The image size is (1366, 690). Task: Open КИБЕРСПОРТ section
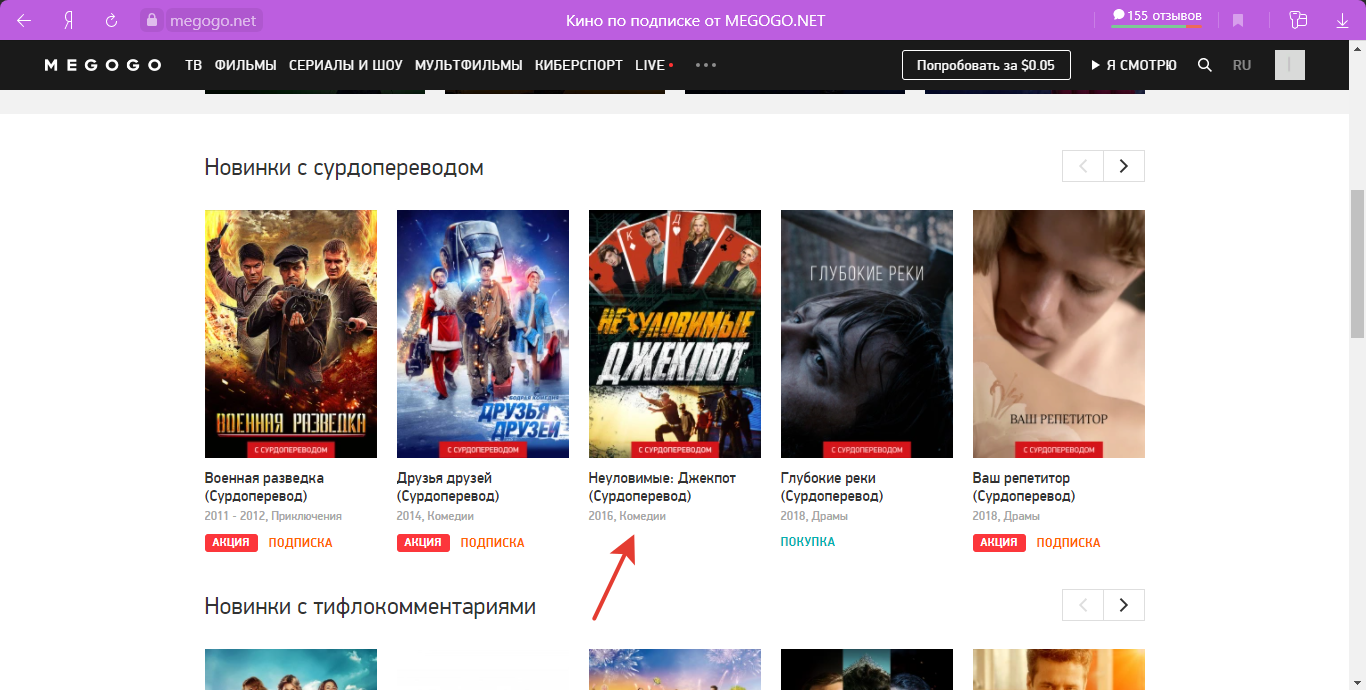click(579, 65)
